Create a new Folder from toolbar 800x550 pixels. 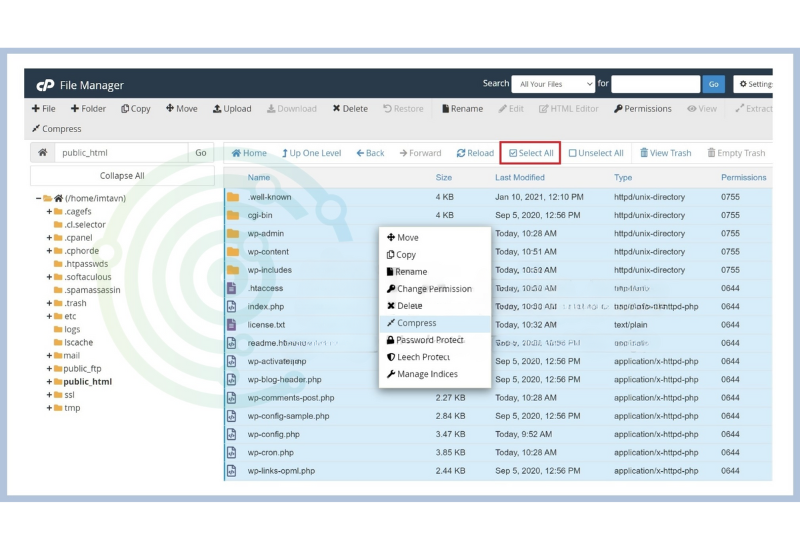88,109
